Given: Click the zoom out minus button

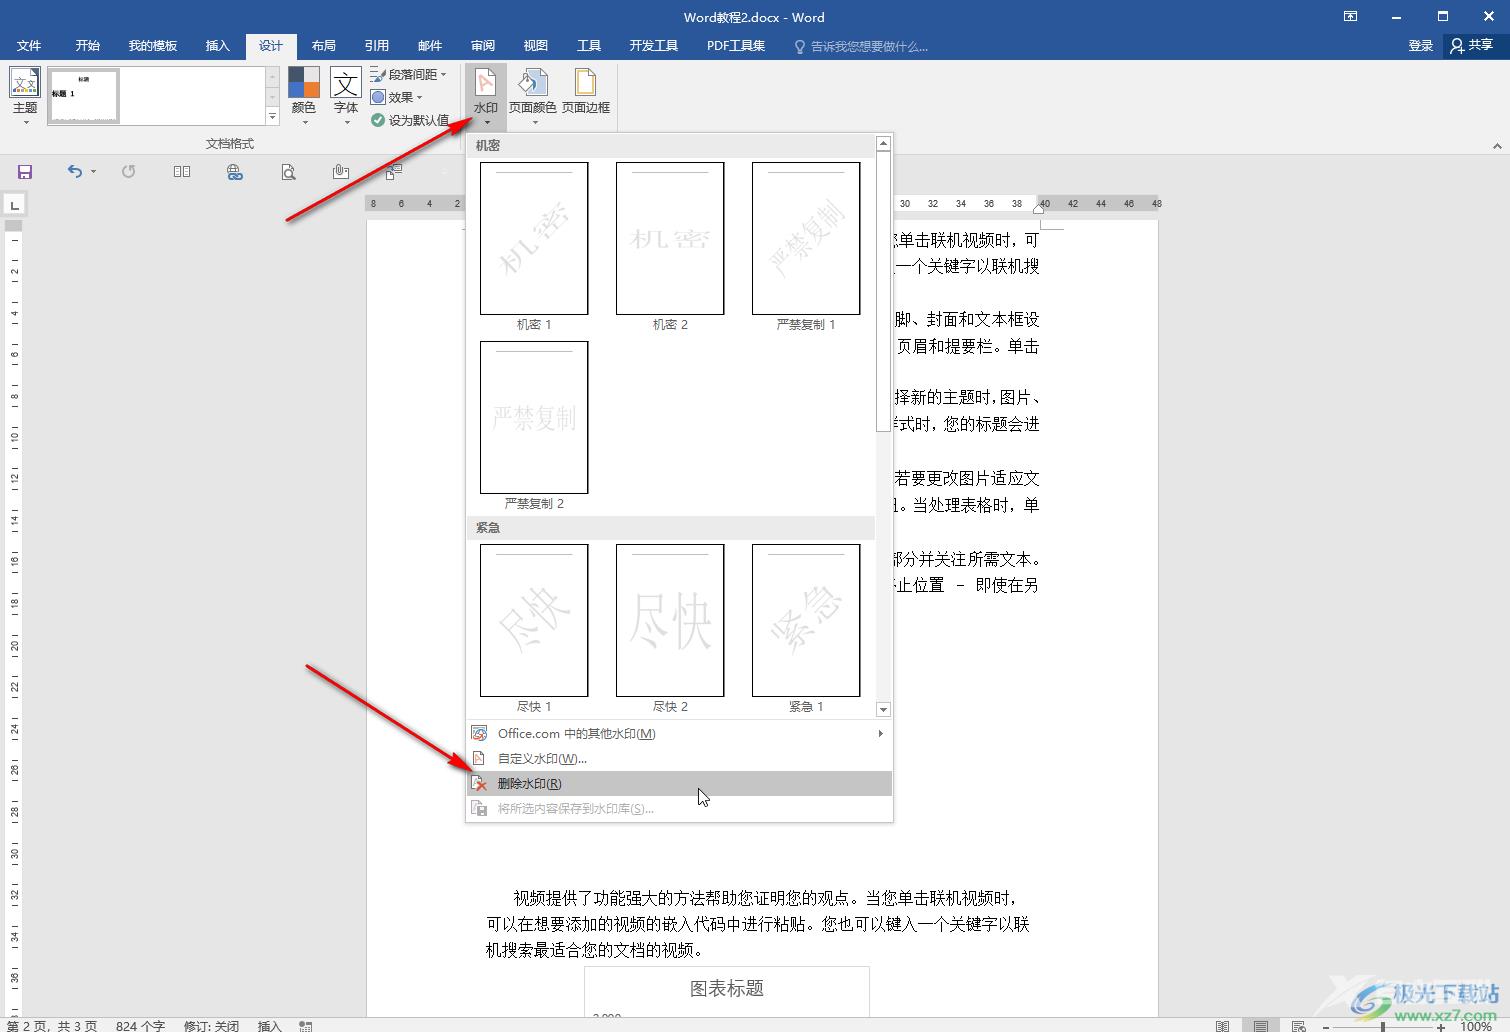Looking at the screenshot, I should tap(1326, 1027).
